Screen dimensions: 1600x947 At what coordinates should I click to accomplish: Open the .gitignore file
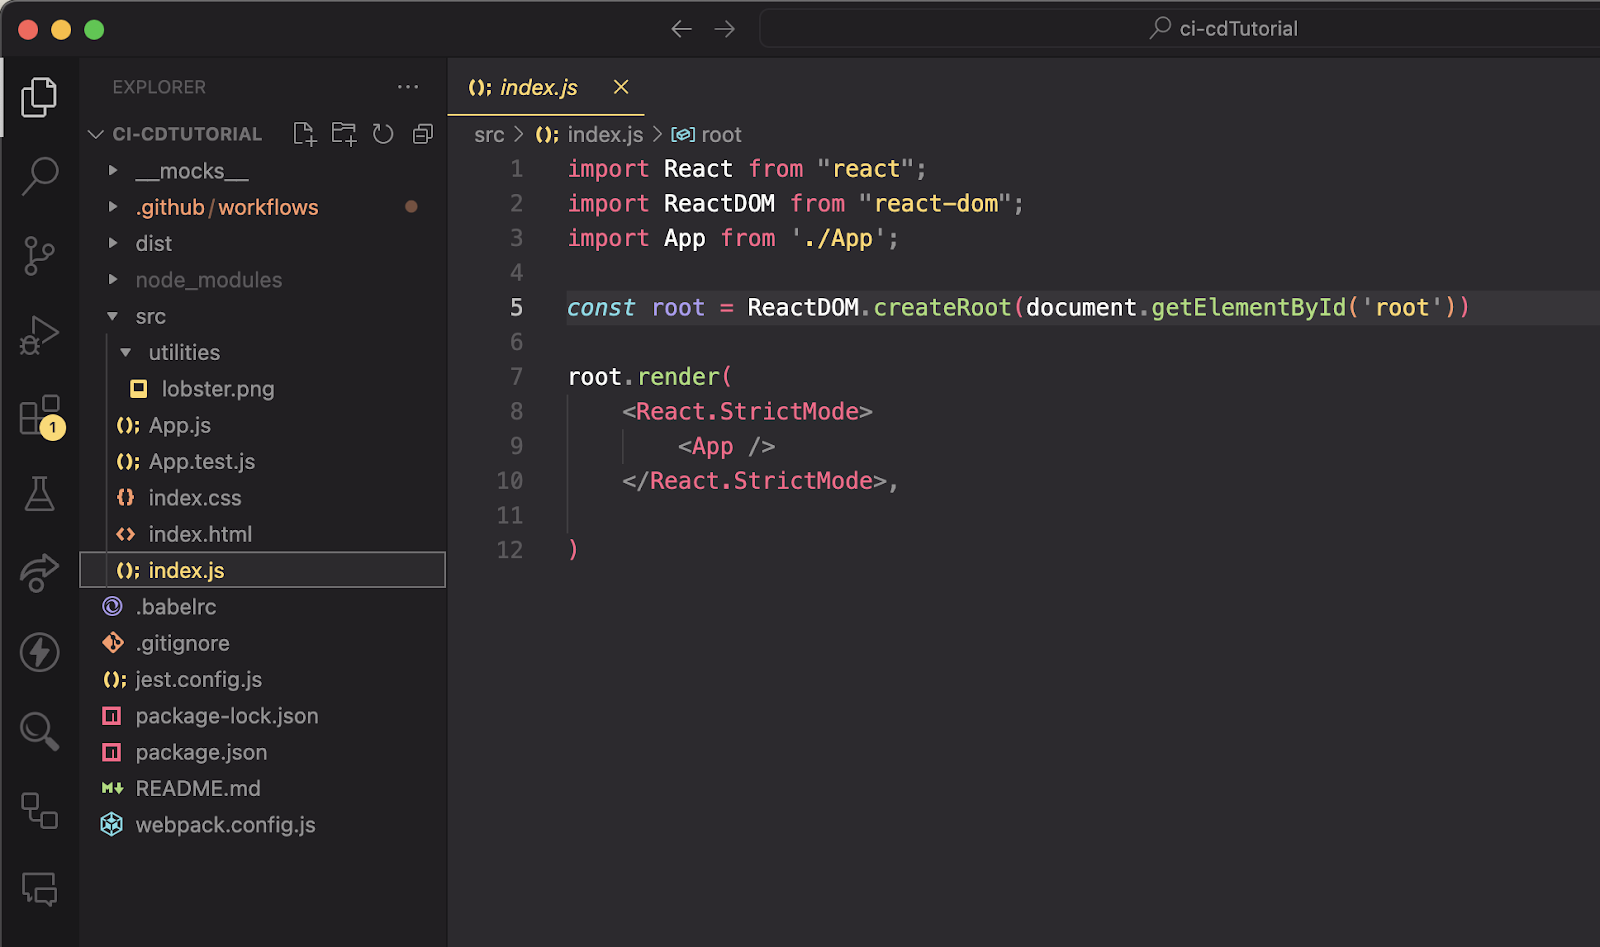click(262, 643)
